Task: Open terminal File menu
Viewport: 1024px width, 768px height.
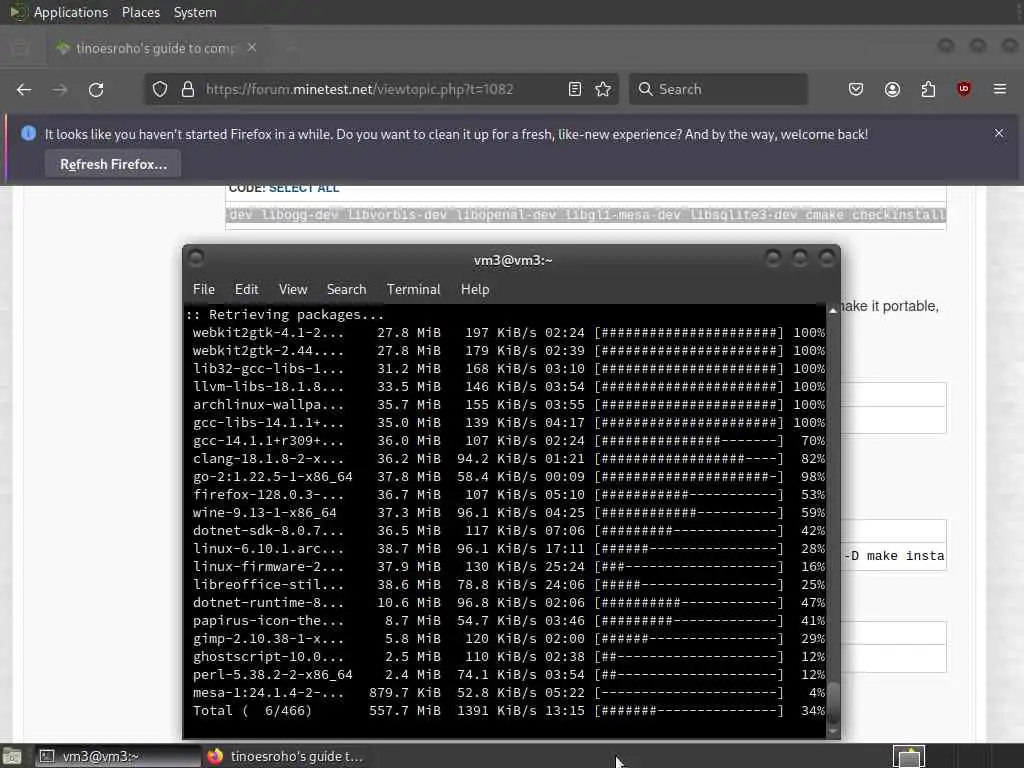Action: coord(204,289)
